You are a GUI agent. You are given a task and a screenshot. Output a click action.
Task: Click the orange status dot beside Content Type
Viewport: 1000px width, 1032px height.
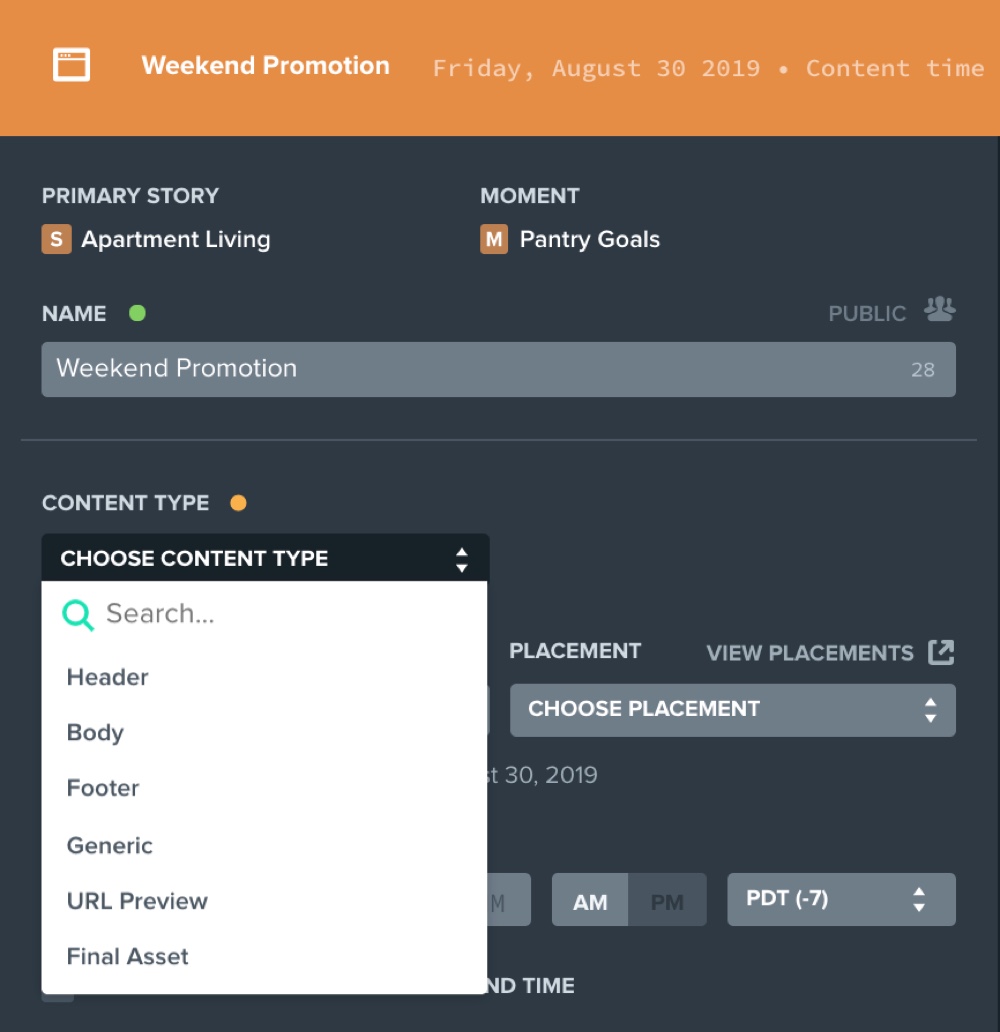(238, 503)
